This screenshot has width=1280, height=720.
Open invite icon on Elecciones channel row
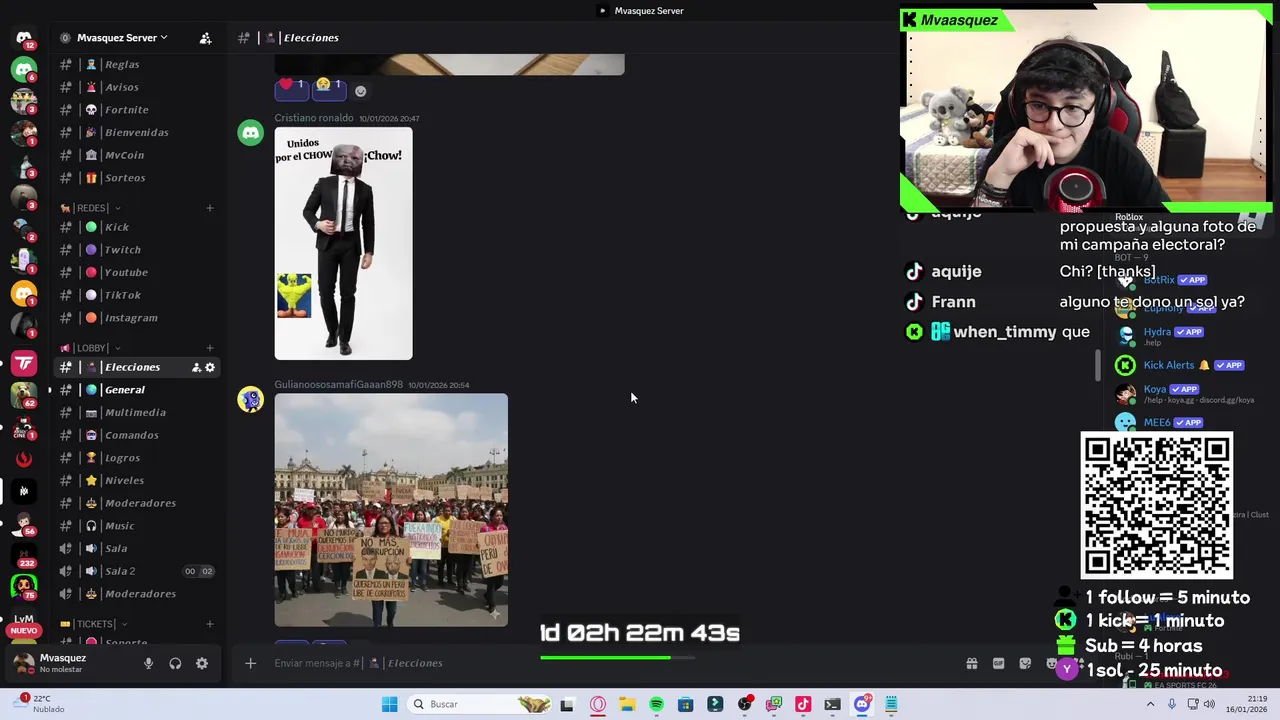tap(196, 367)
